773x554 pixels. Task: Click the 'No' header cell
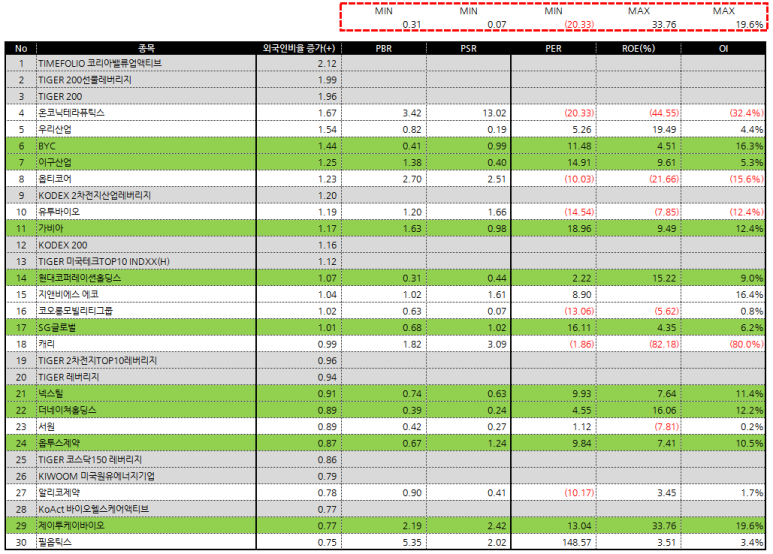[21, 48]
